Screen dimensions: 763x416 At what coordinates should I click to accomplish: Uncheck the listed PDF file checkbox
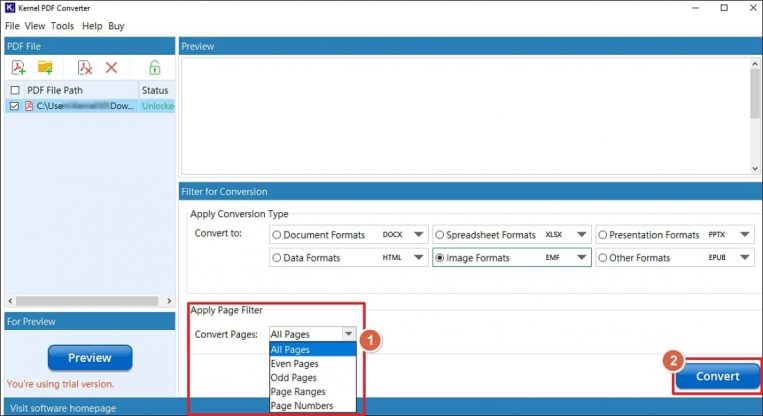[x=15, y=106]
